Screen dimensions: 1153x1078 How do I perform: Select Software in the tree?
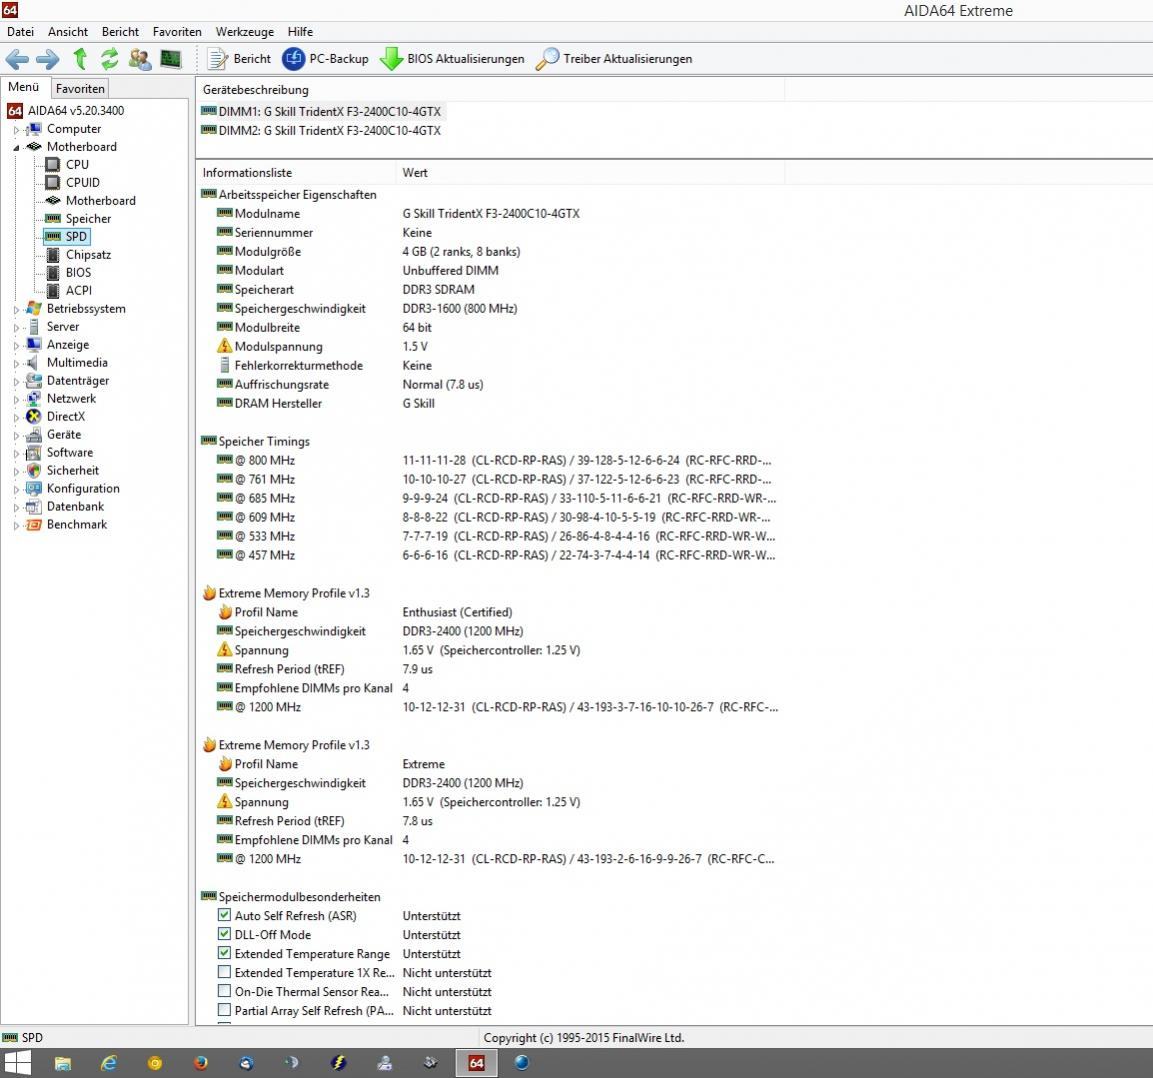pyautogui.click(x=70, y=453)
